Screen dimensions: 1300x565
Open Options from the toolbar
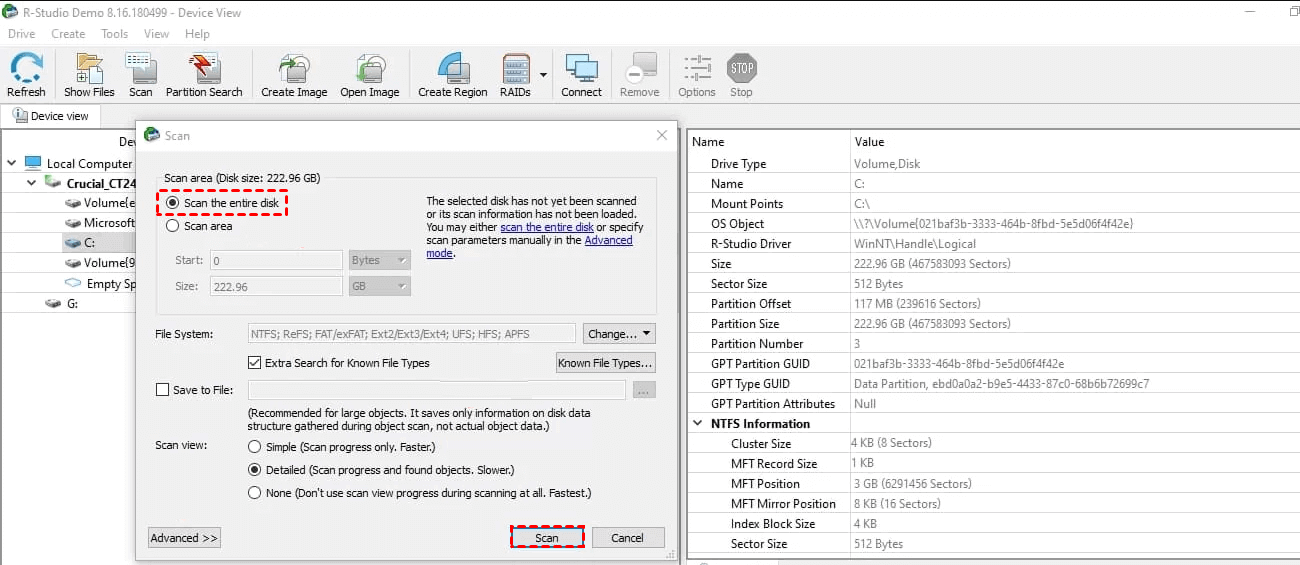[697, 75]
